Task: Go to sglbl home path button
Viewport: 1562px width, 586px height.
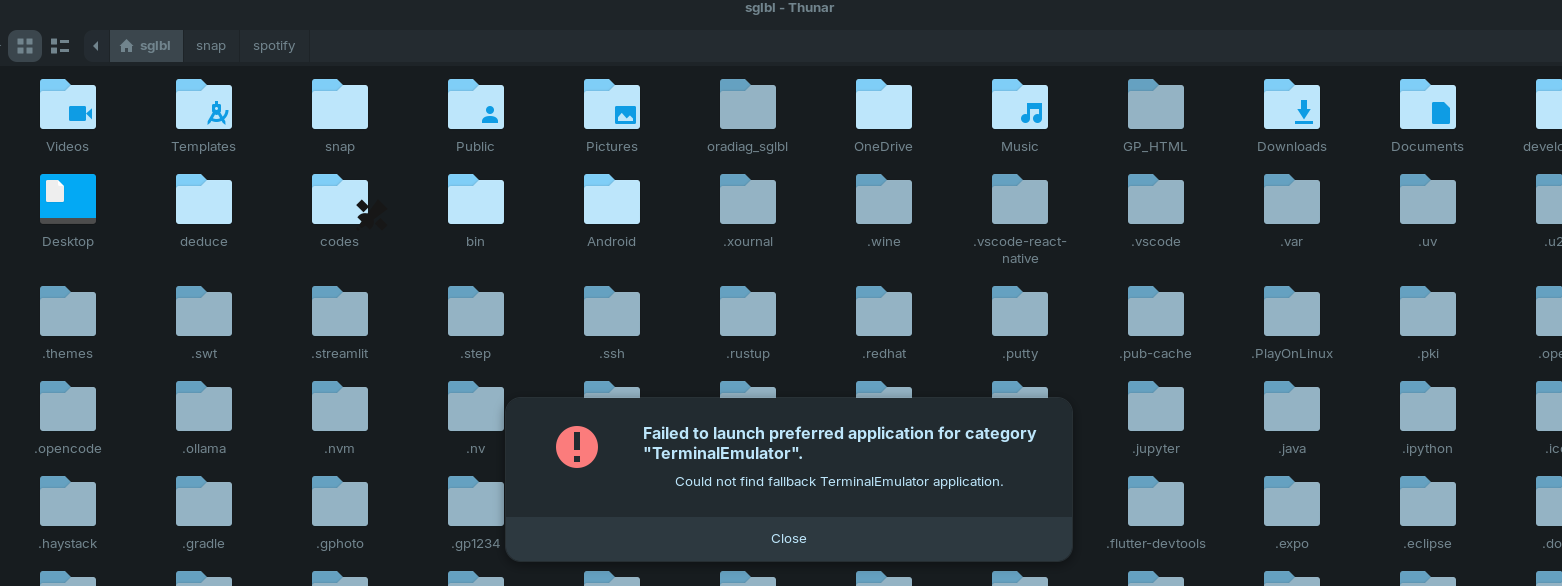Action: click(x=145, y=46)
